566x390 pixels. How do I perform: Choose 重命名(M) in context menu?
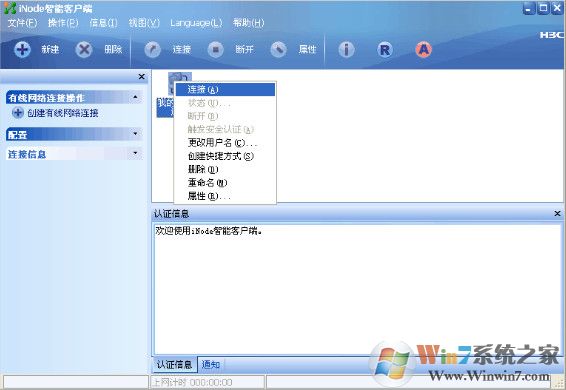[225, 183]
